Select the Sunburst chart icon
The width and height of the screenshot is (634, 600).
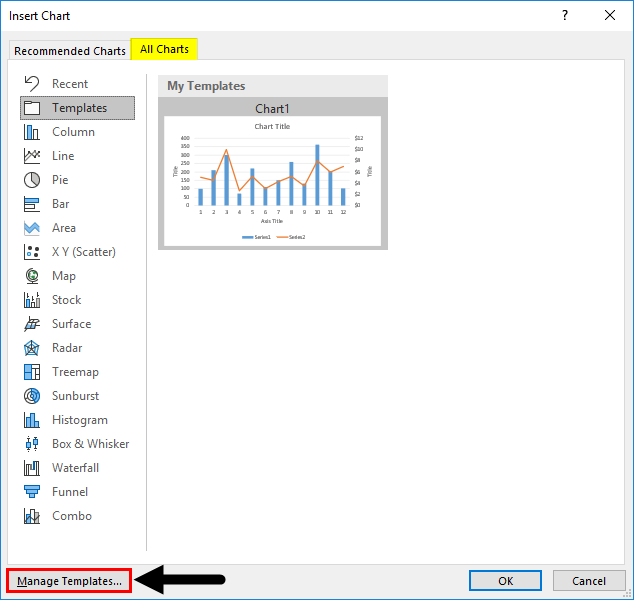pos(32,396)
